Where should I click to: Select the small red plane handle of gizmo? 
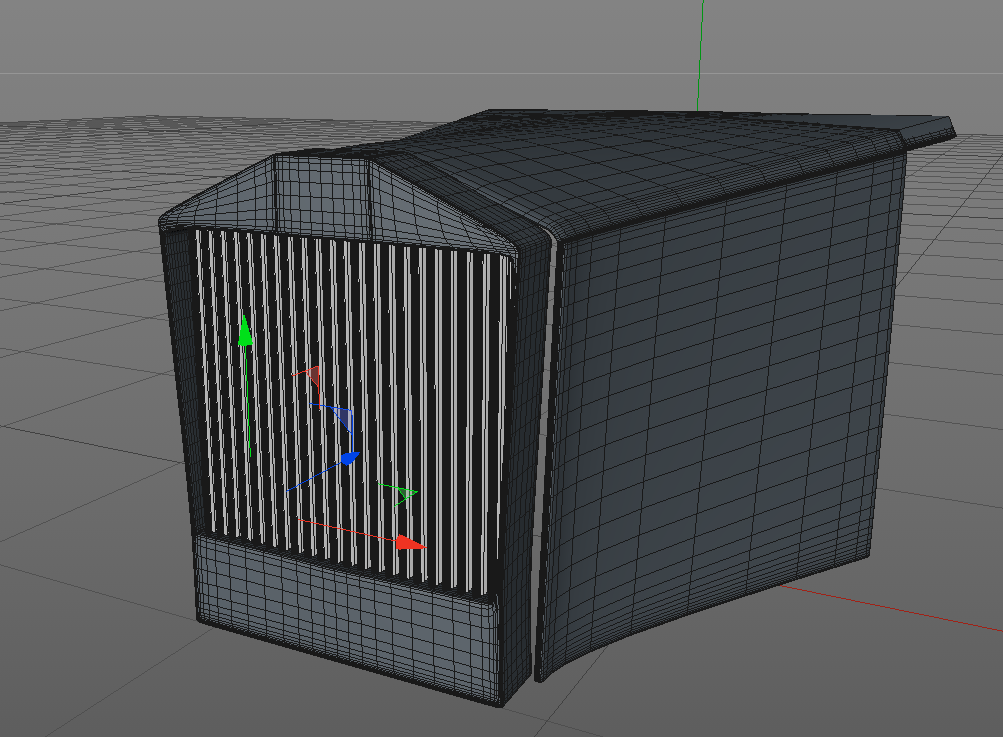tap(312, 376)
